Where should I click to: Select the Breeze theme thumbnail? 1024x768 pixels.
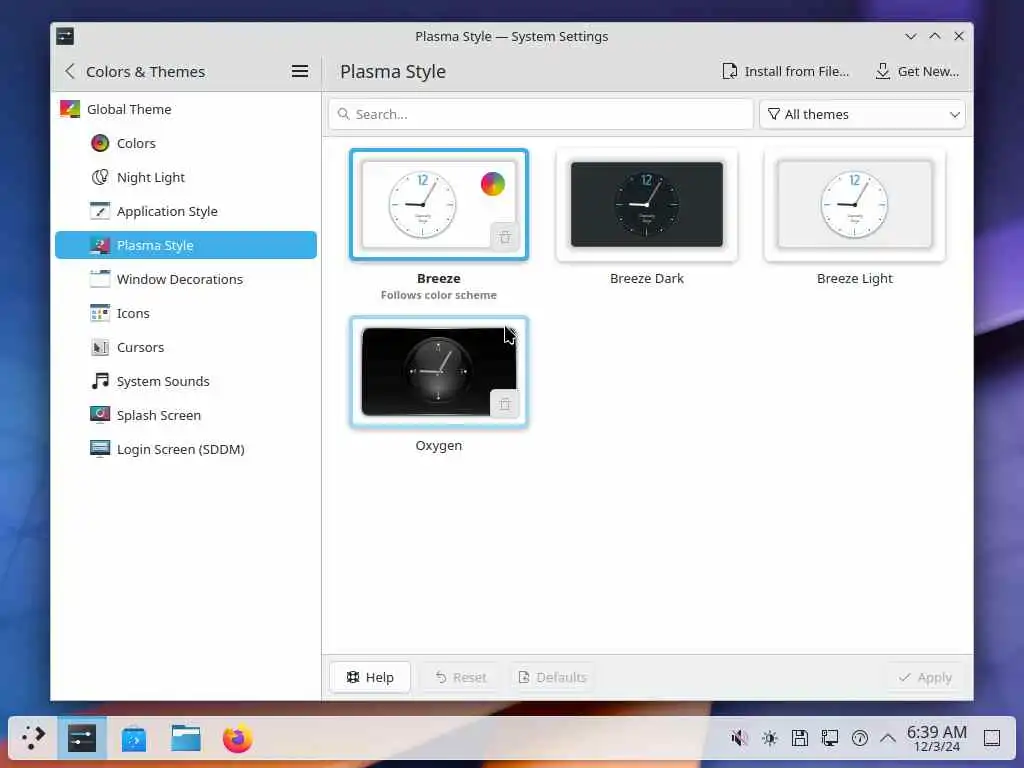[439, 204]
